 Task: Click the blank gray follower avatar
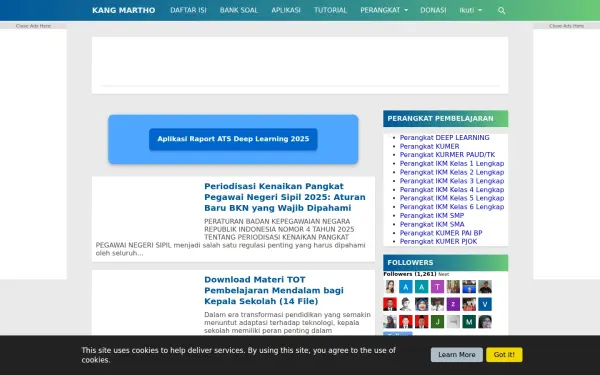coord(453,322)
